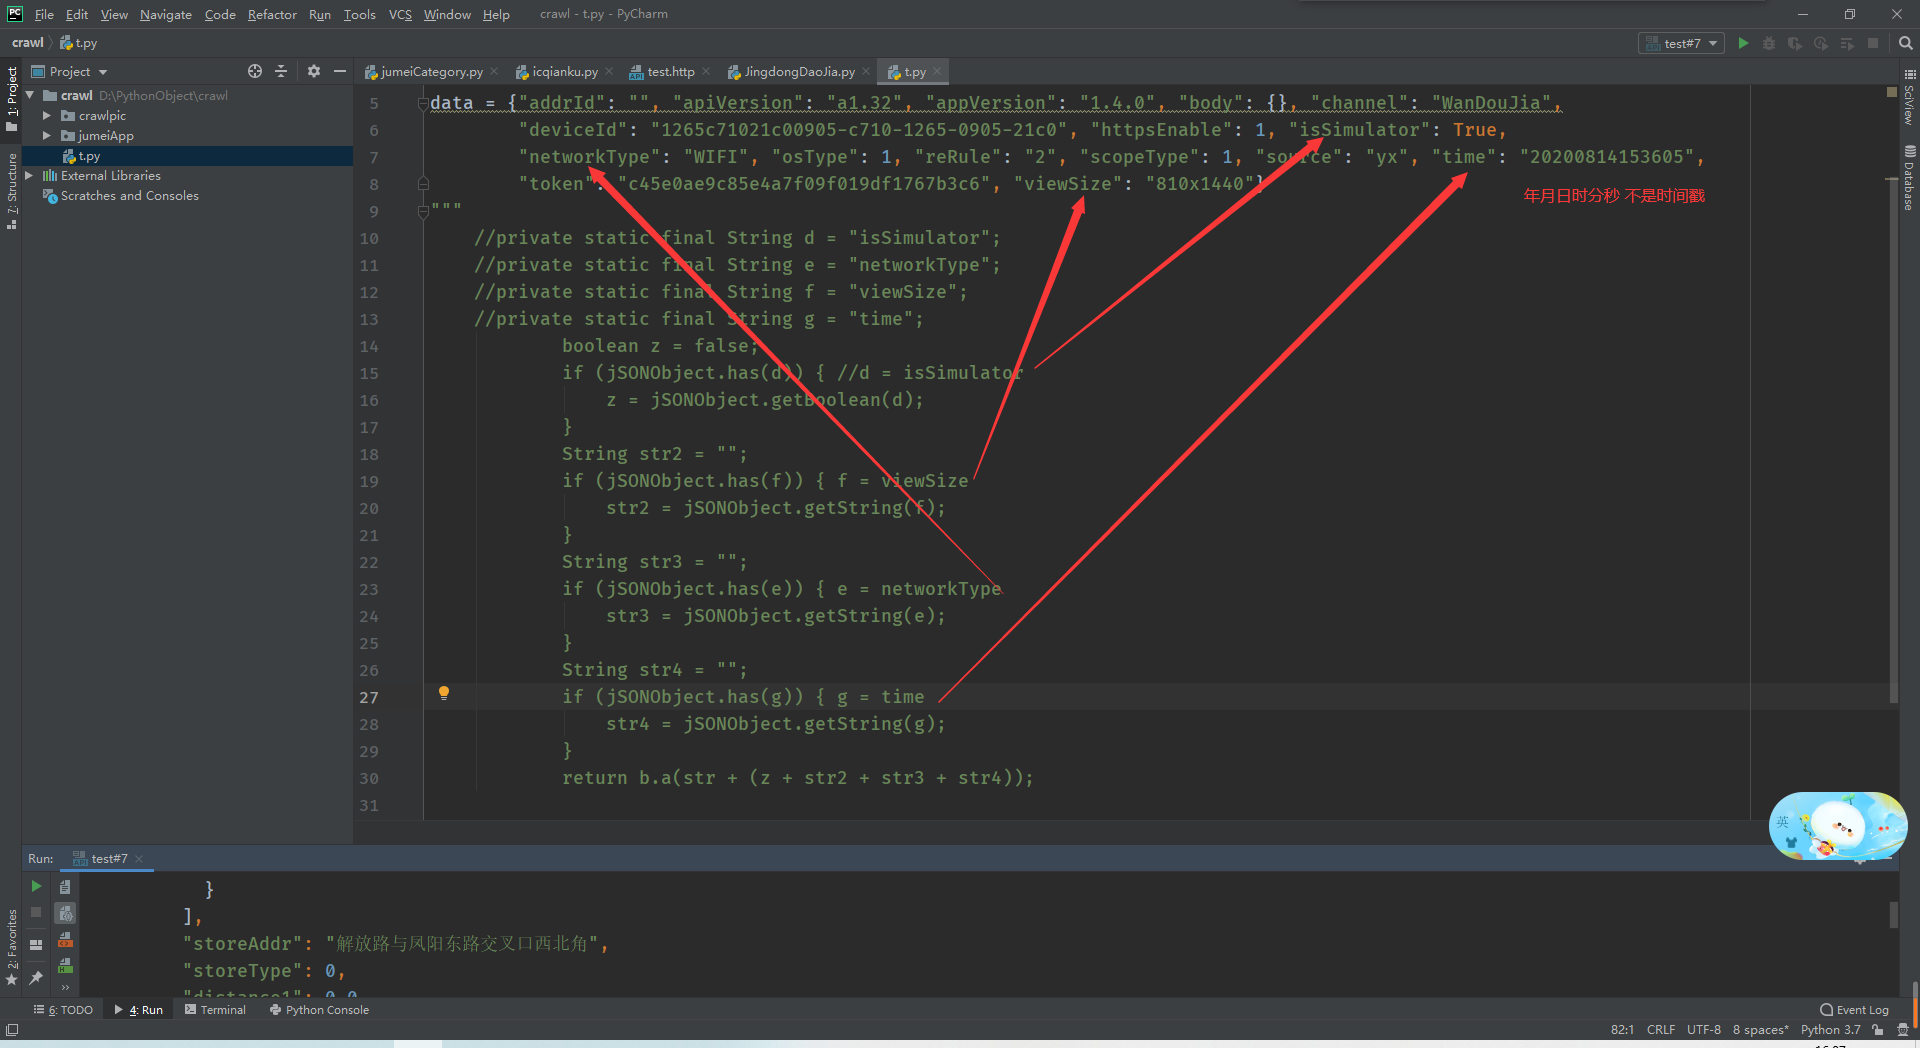Expand the crawlpic folder
1920x1048 pixels.
(x=46, y=116)
